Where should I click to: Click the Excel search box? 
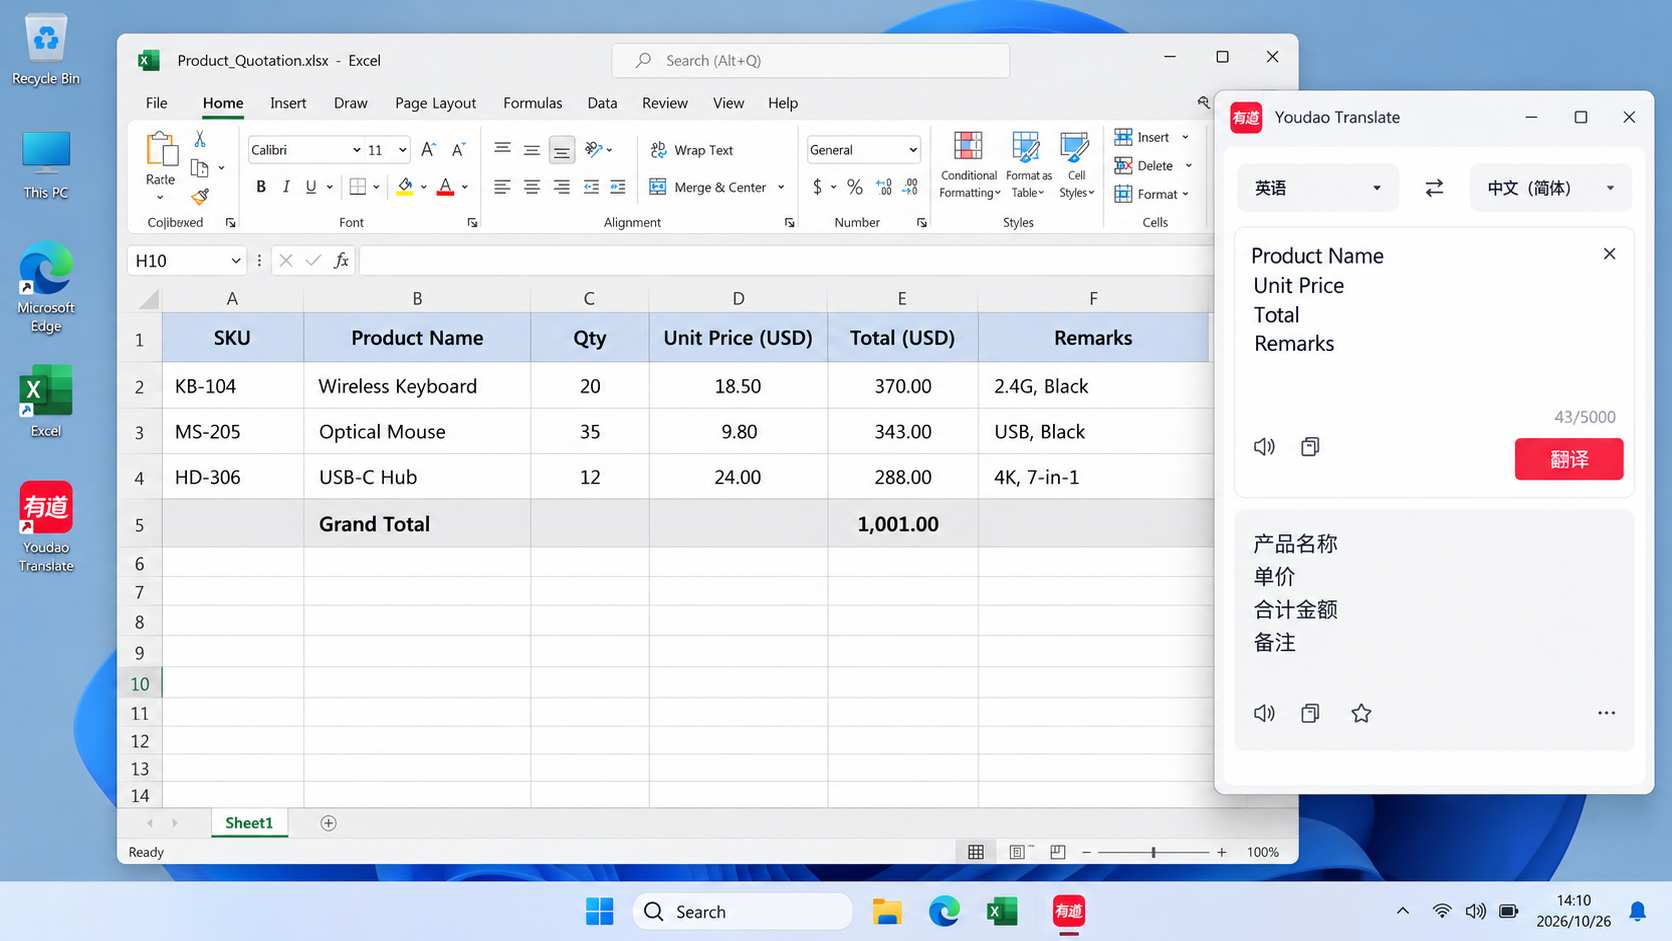[810, 61]
